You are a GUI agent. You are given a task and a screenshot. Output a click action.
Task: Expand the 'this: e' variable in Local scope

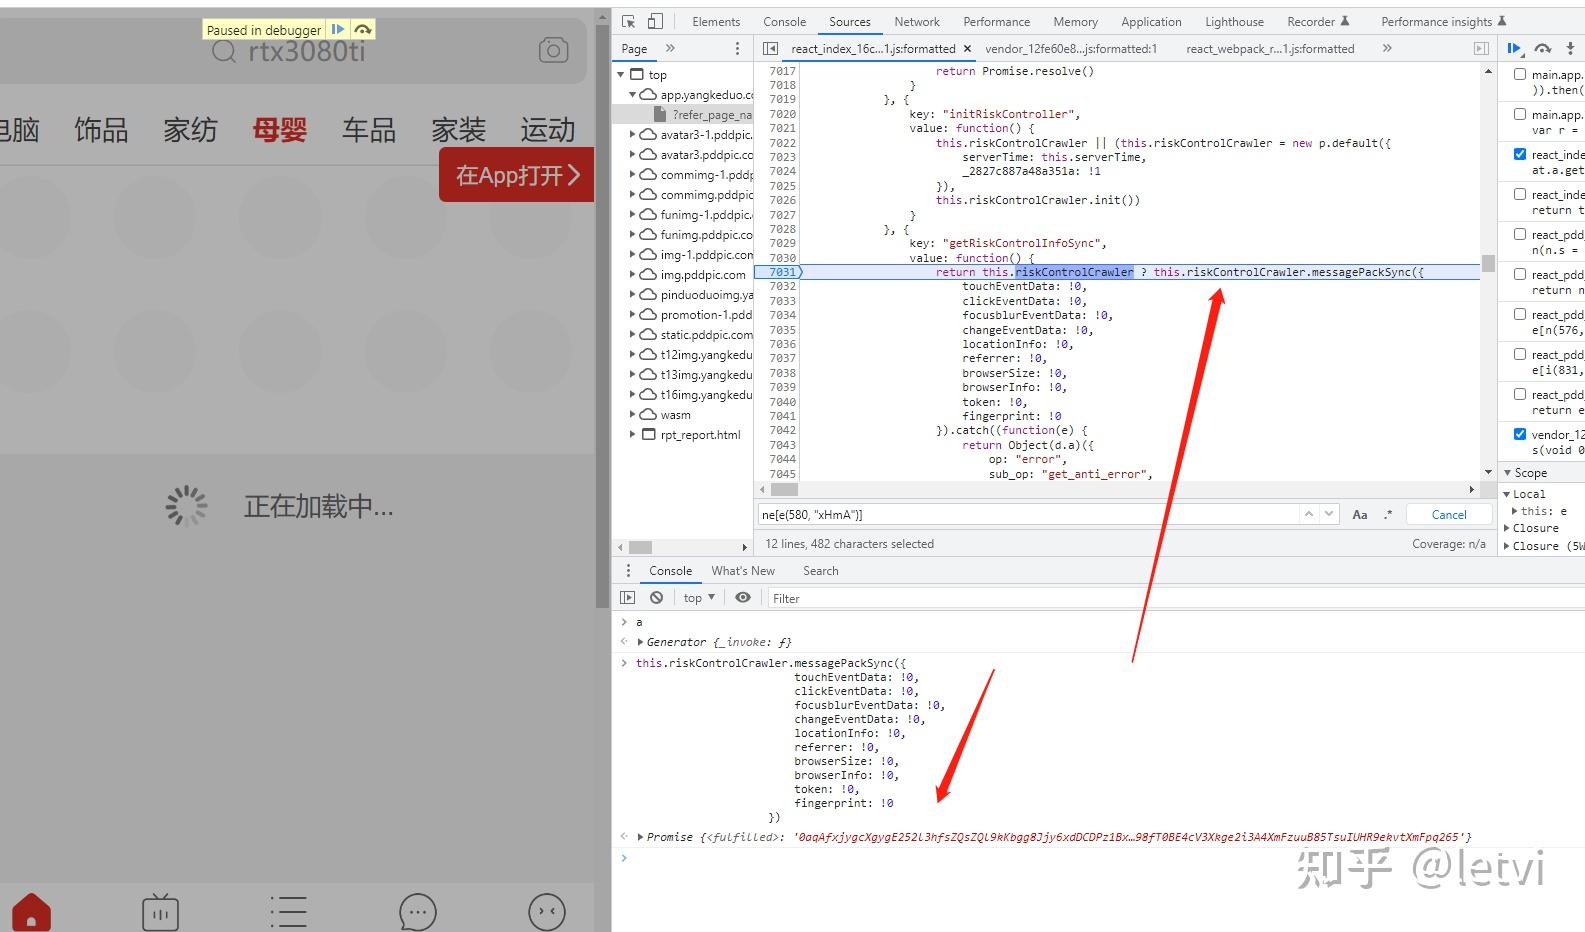coord(1515,511)
